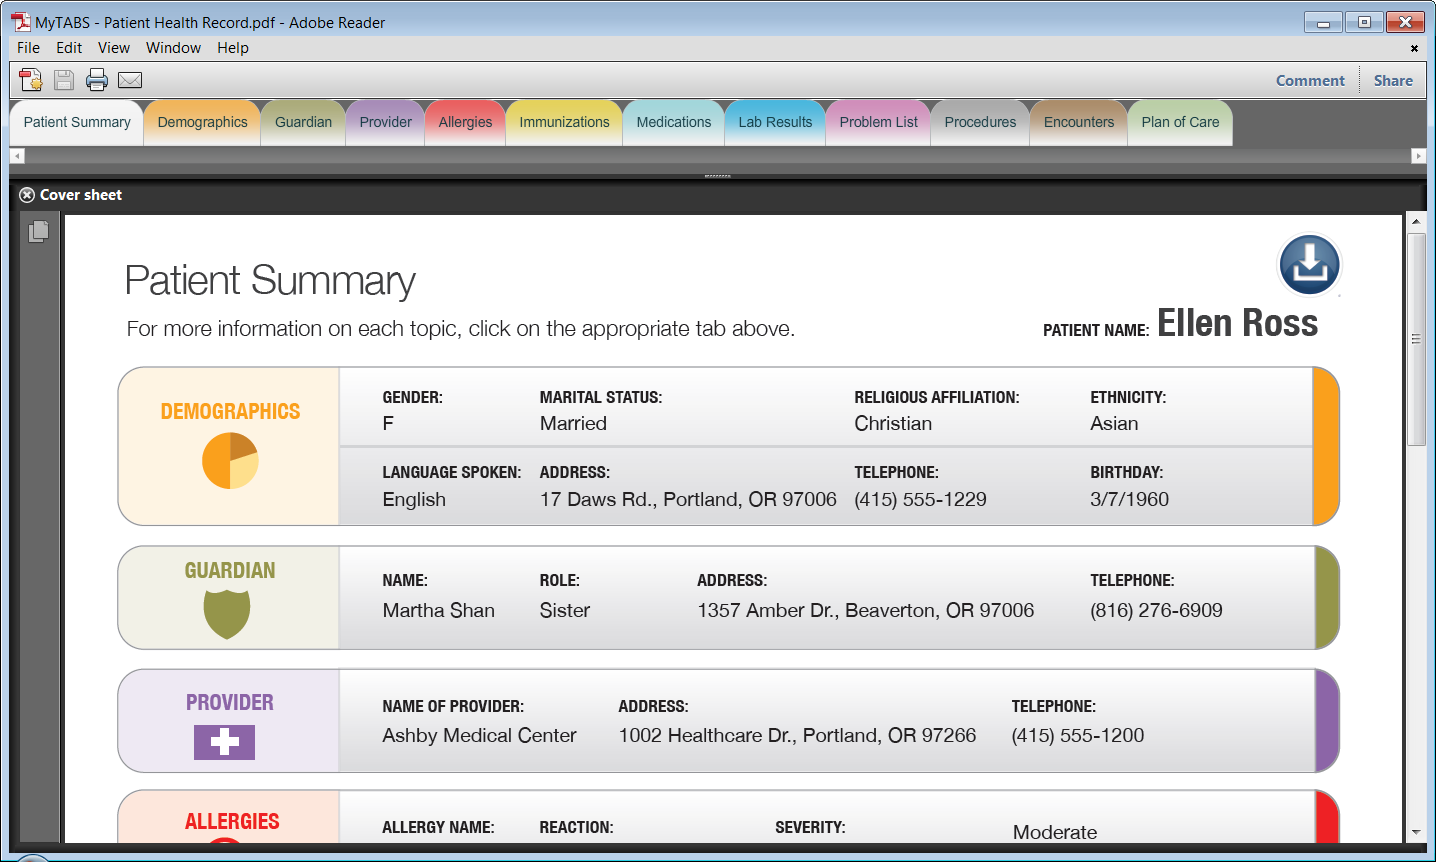Click the scroll up arrow of document scrollbar
Image resolution: width=1436 pixels, height=862 pixels.
[x=1415, y=221]
